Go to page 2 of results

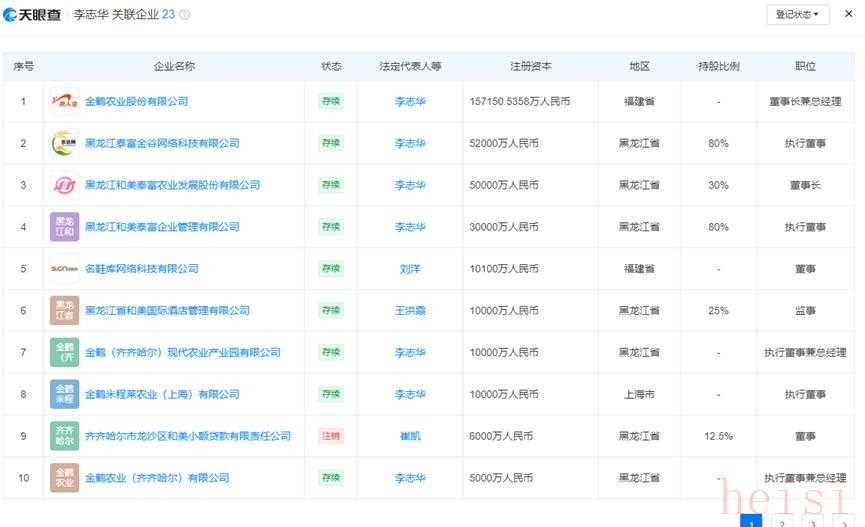coord(782,522)
